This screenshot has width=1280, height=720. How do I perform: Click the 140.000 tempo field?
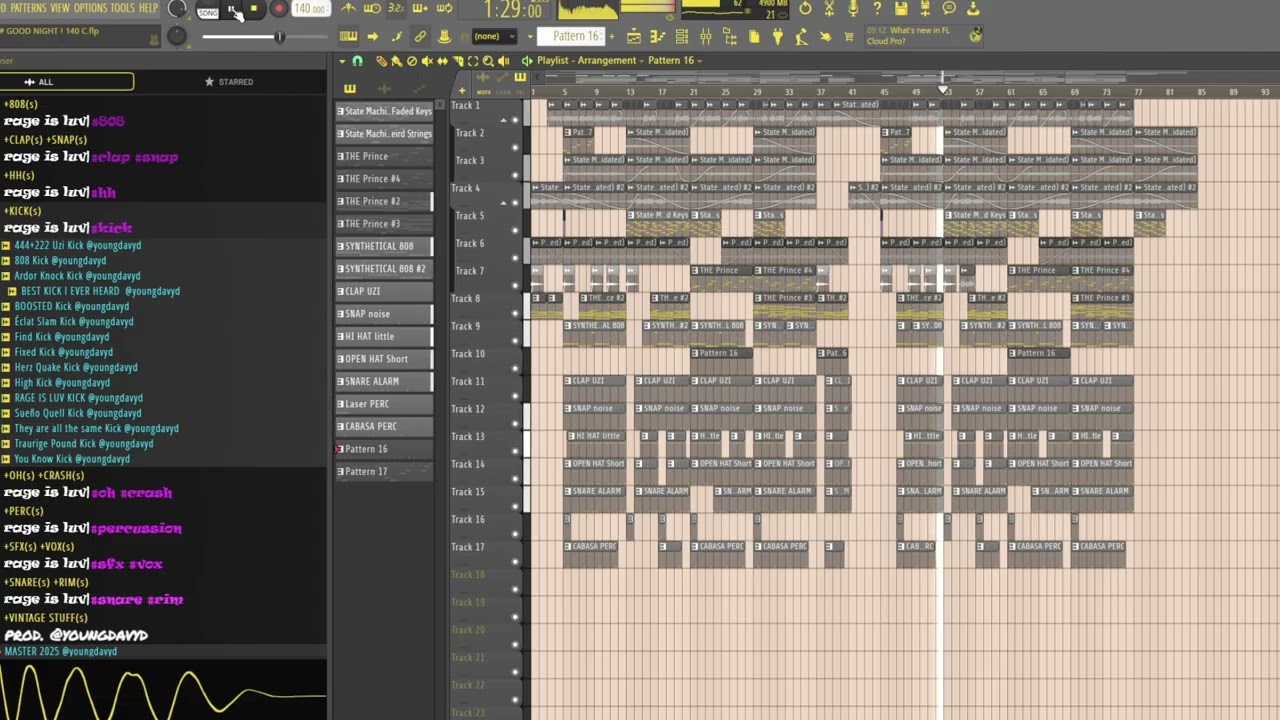[x=310, y=9]
